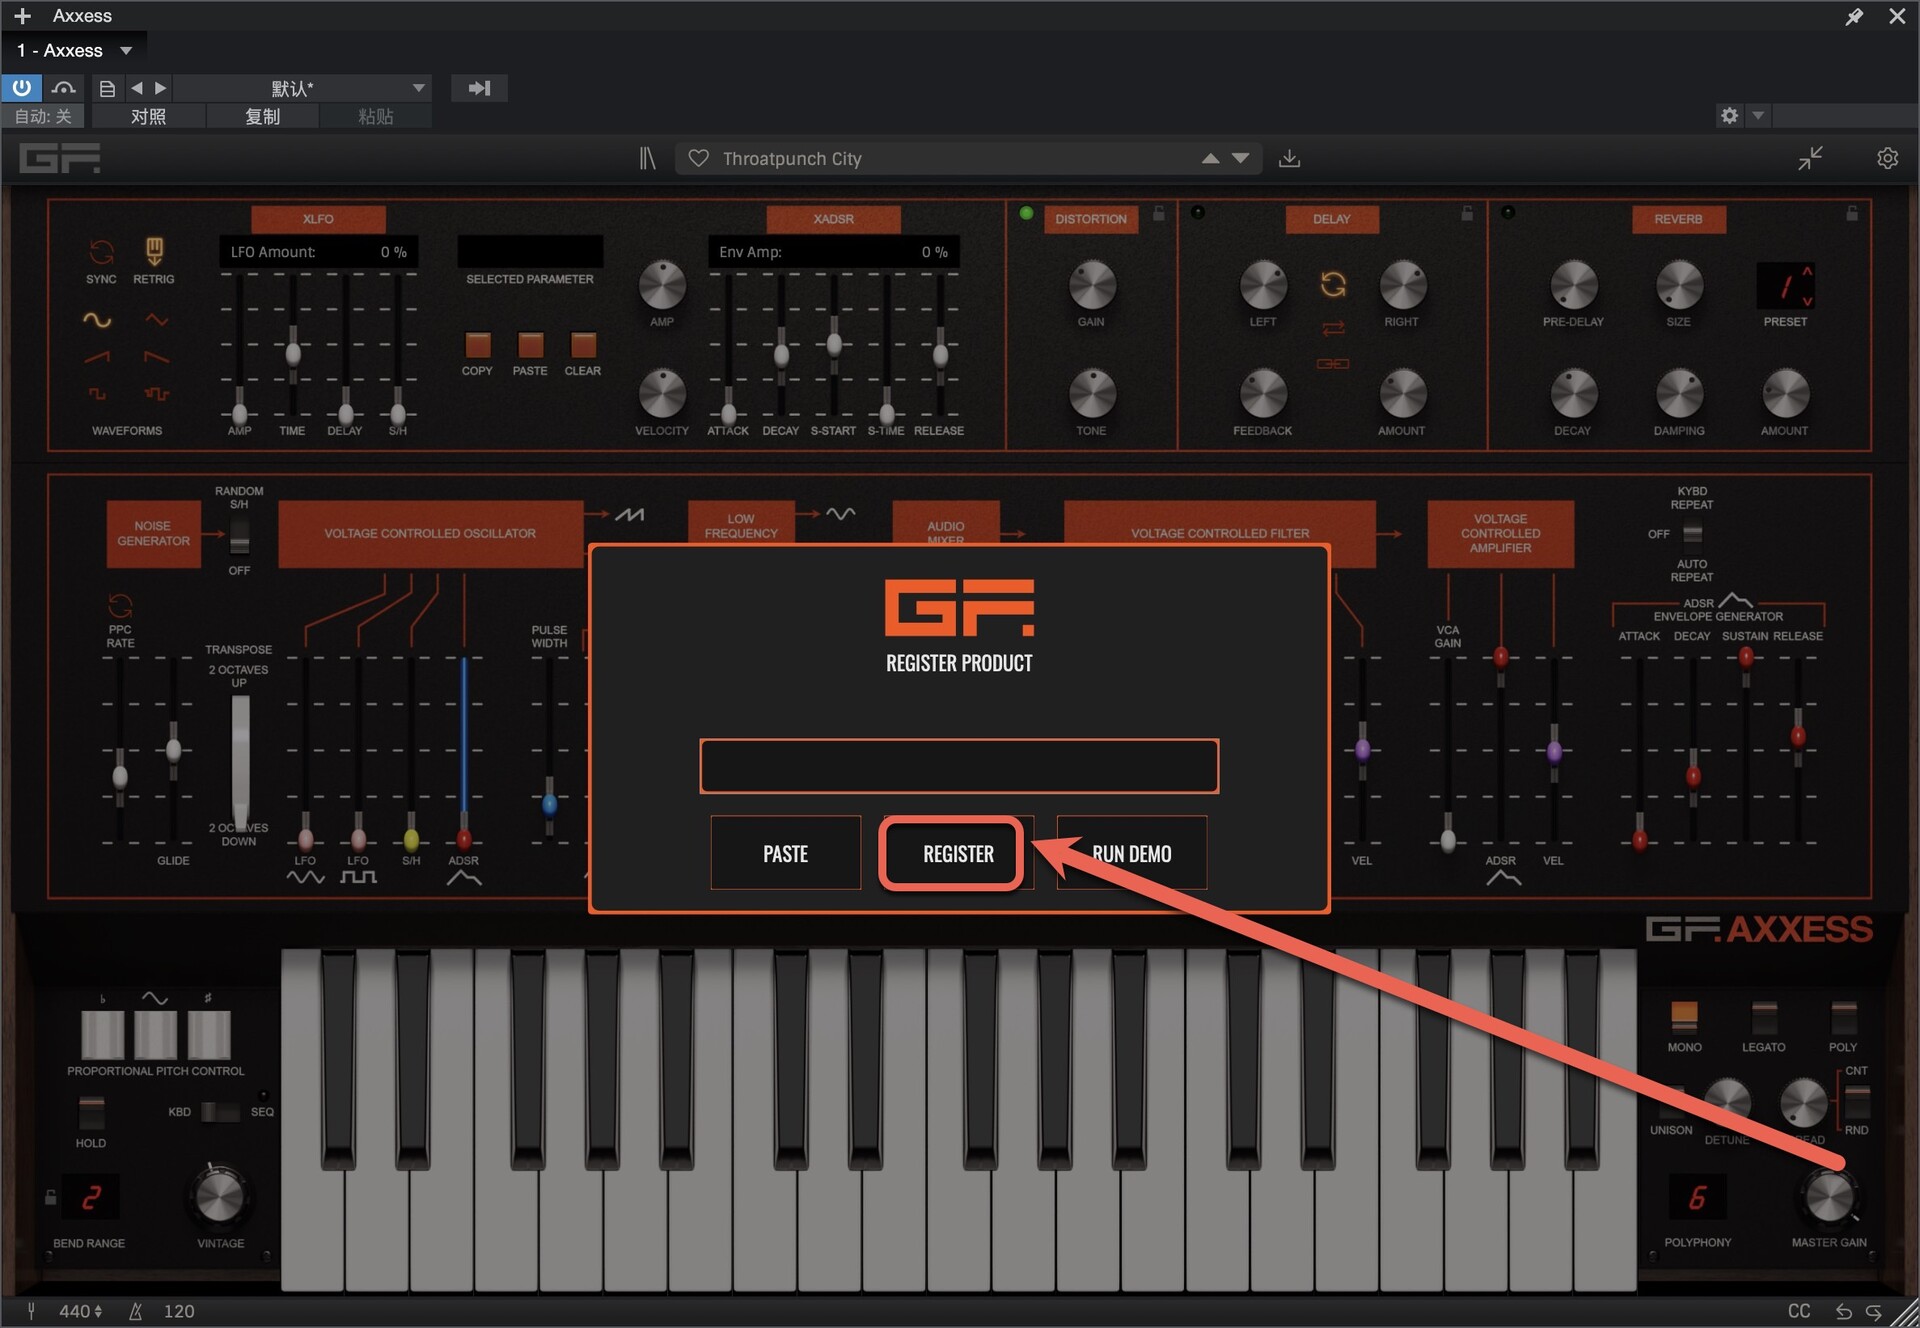
Task: Click the RUN DEMO button
Action: click(1131, 853)
